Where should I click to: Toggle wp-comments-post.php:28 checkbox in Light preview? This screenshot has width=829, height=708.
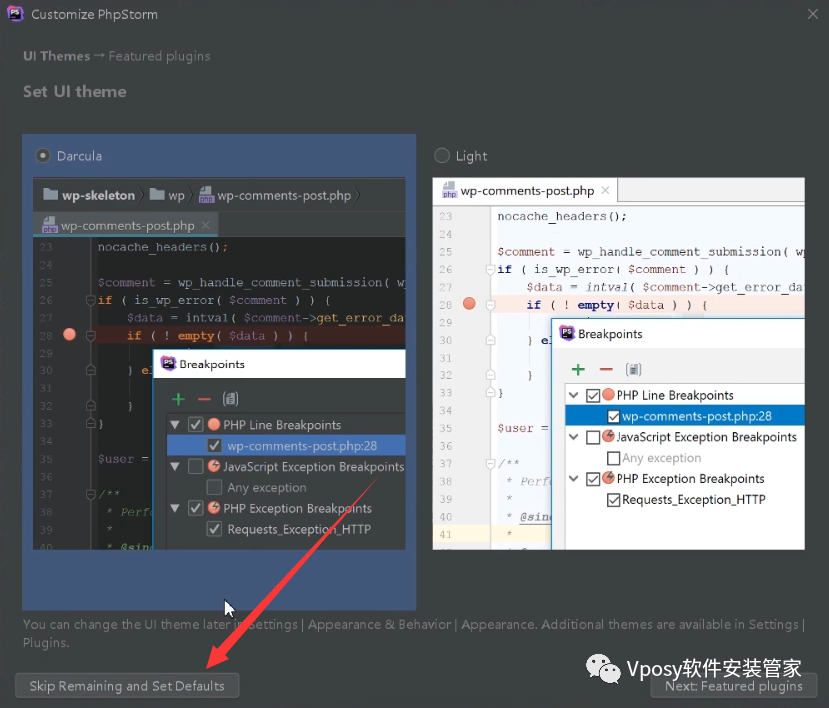pyautogui.click(x=613, y=417)
